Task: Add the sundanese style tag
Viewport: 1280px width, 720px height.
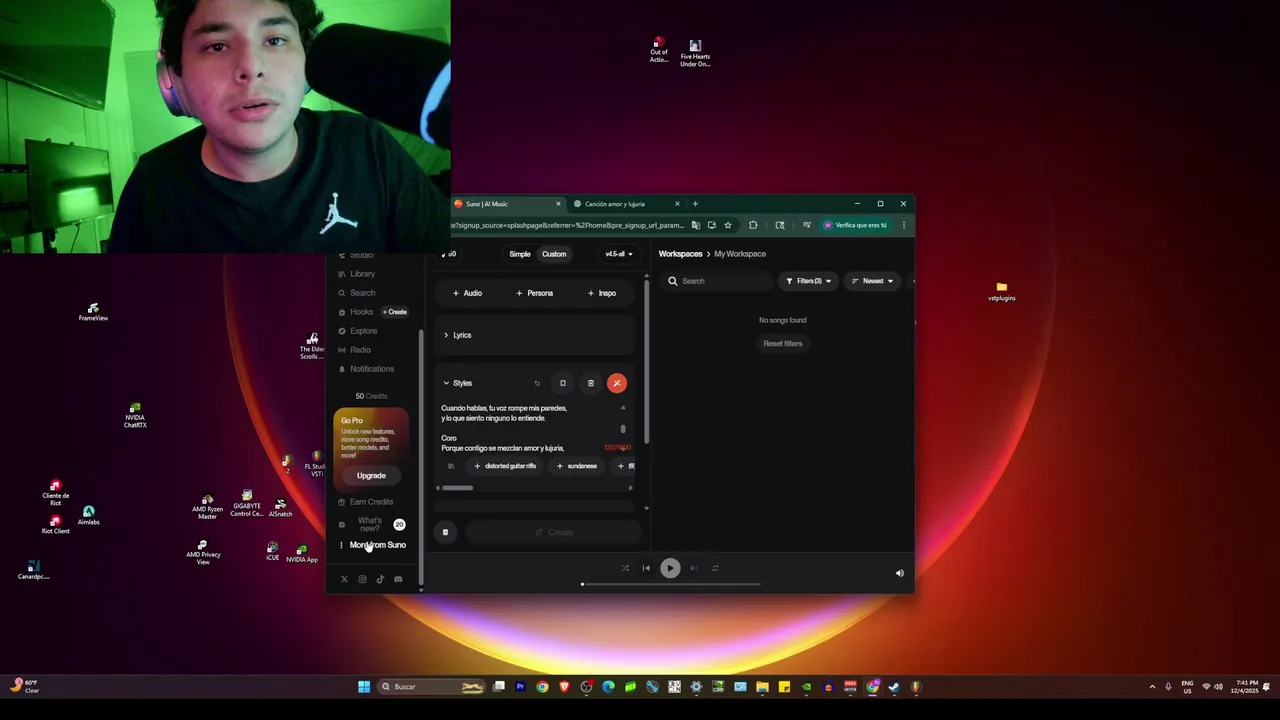Action: [x=577, y=466]
